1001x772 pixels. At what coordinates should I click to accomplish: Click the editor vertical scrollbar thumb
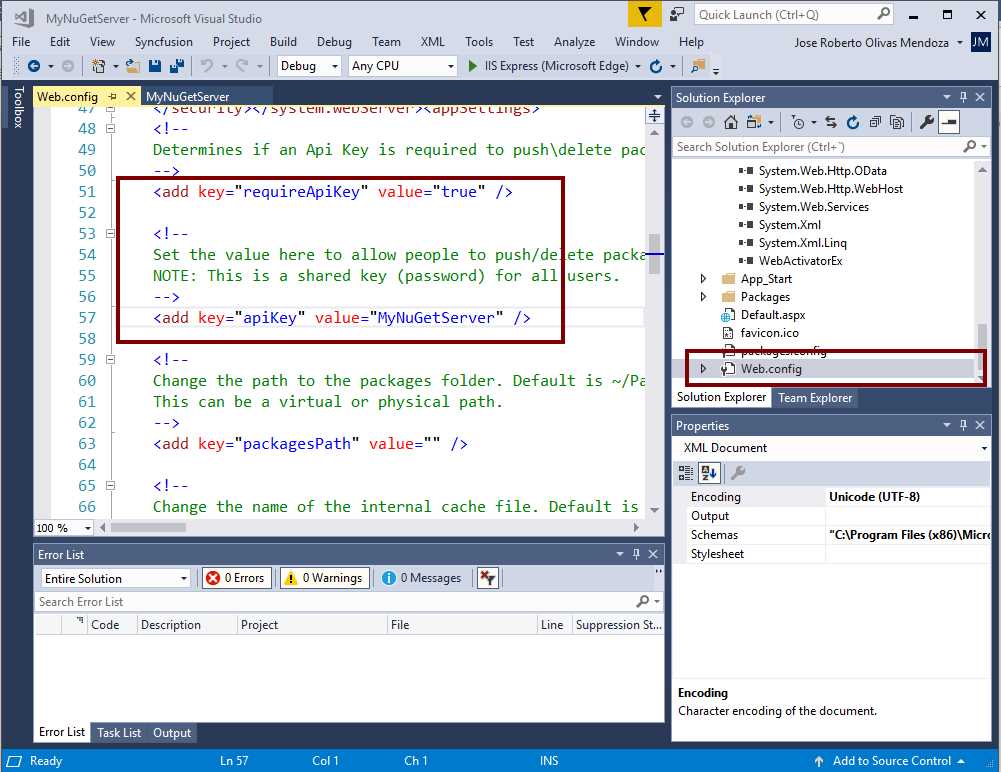pos(654,253)
